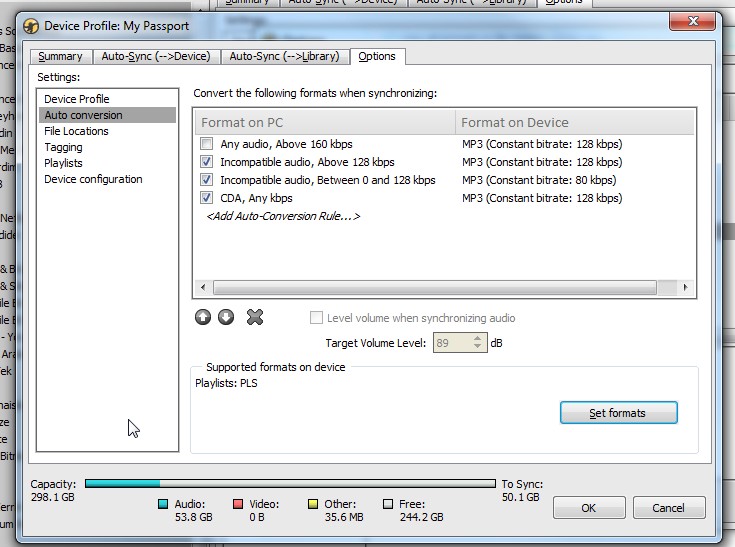Click the MediaMonkey icon in the title bar
The image size is (735, 547).
(32, 25)
